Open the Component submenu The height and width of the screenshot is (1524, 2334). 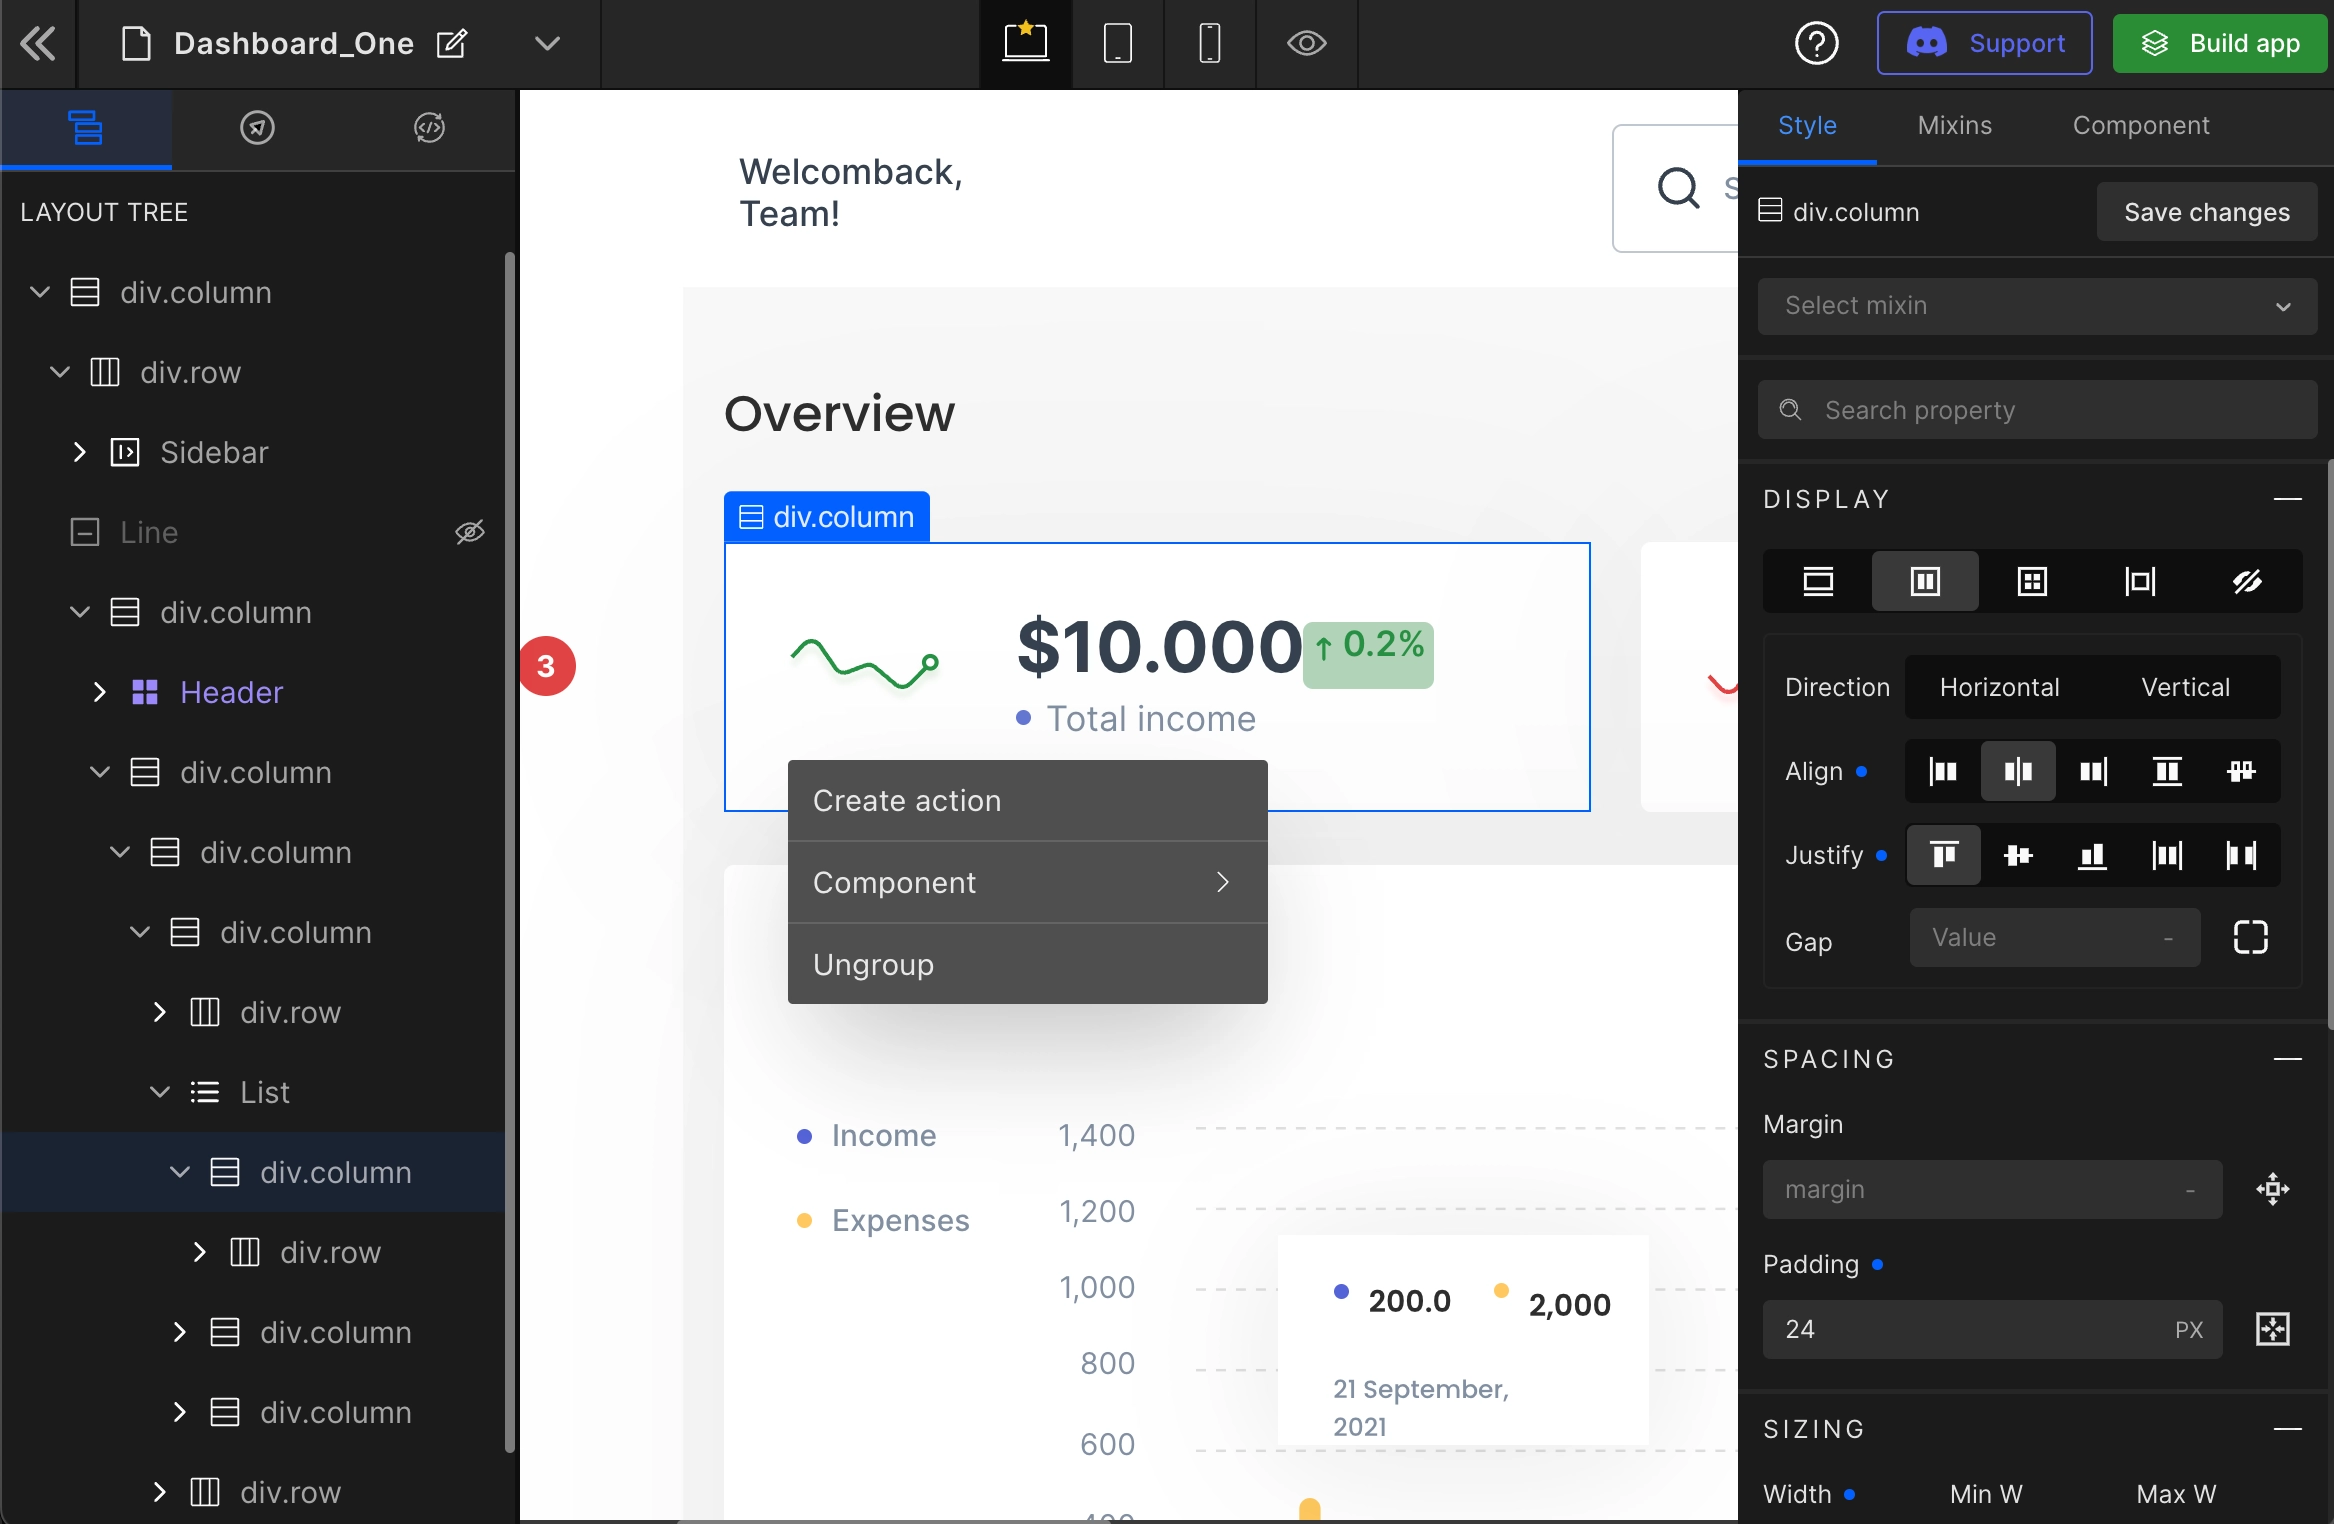[x=1027, y=883]
